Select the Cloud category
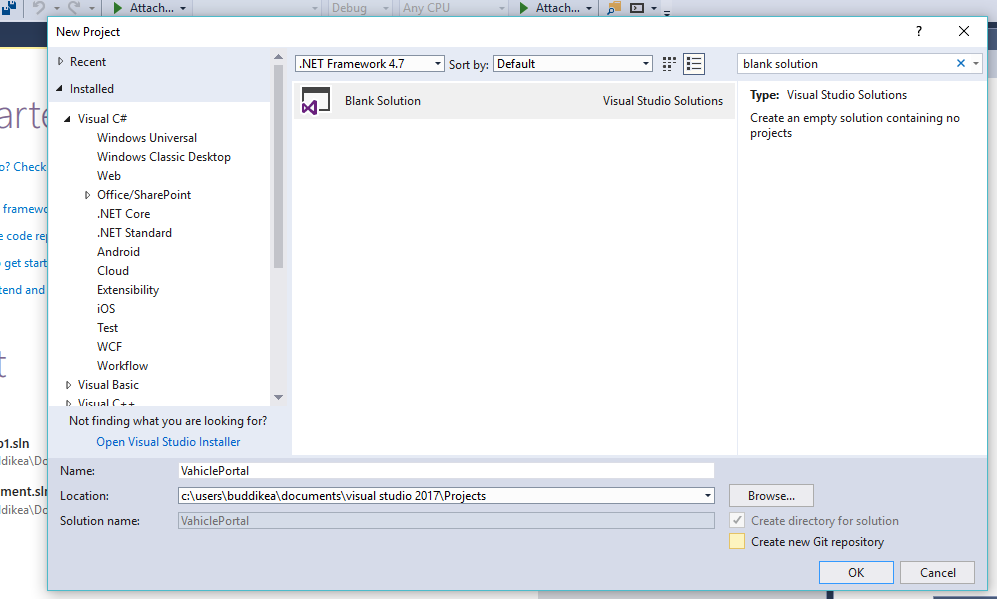Image resolution: width=997 pixels, height=599 pixels. click(113, 271)
